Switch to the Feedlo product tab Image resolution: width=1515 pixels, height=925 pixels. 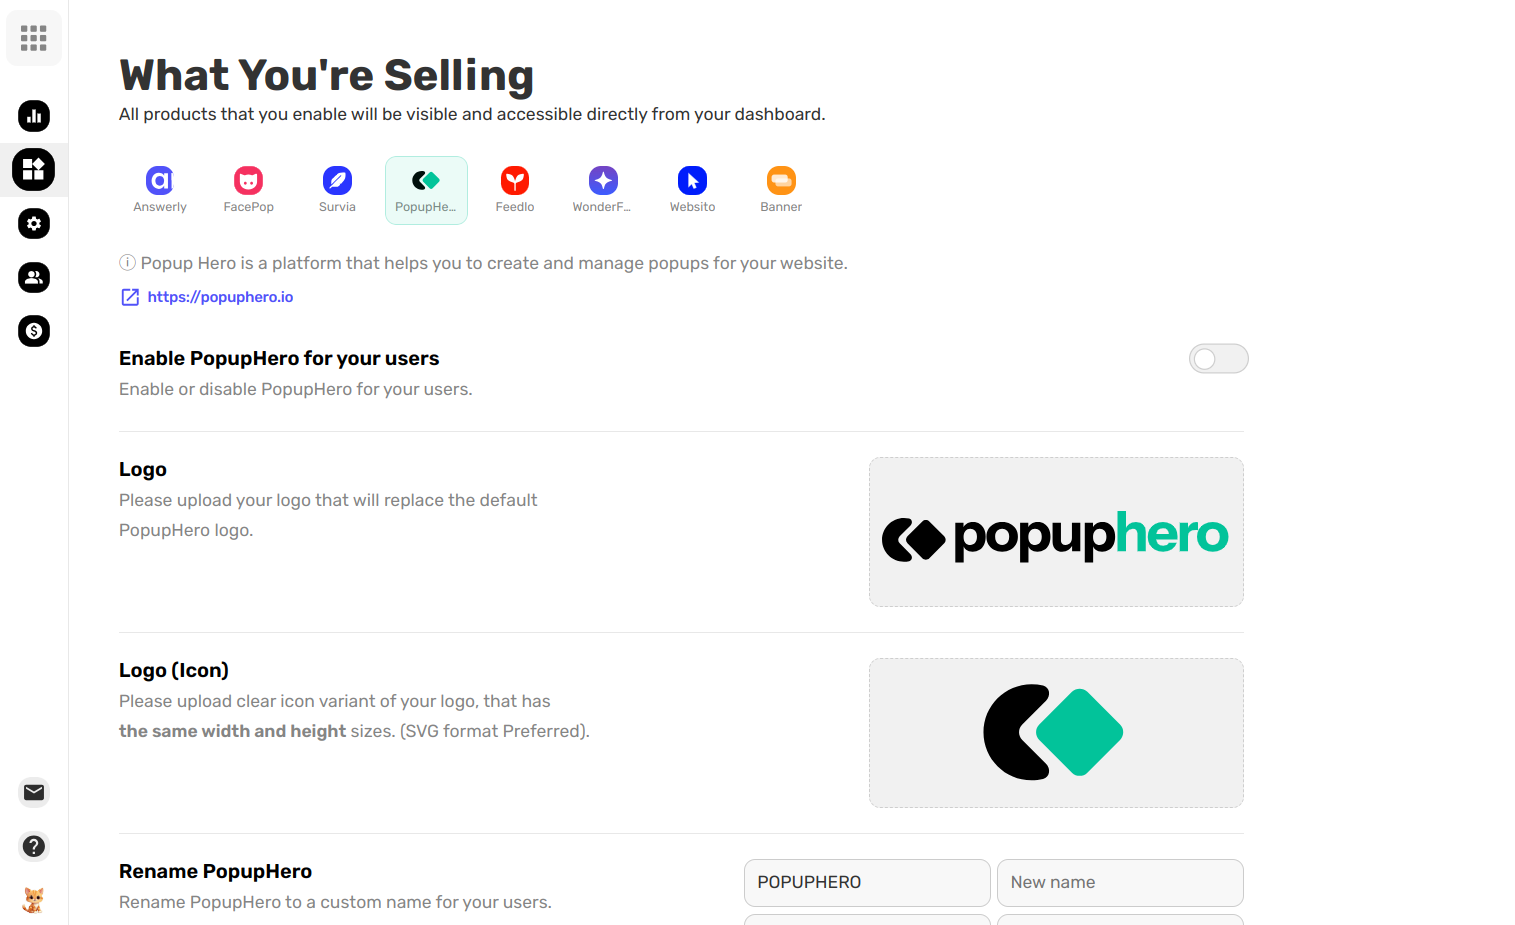[x=515, y=190]
